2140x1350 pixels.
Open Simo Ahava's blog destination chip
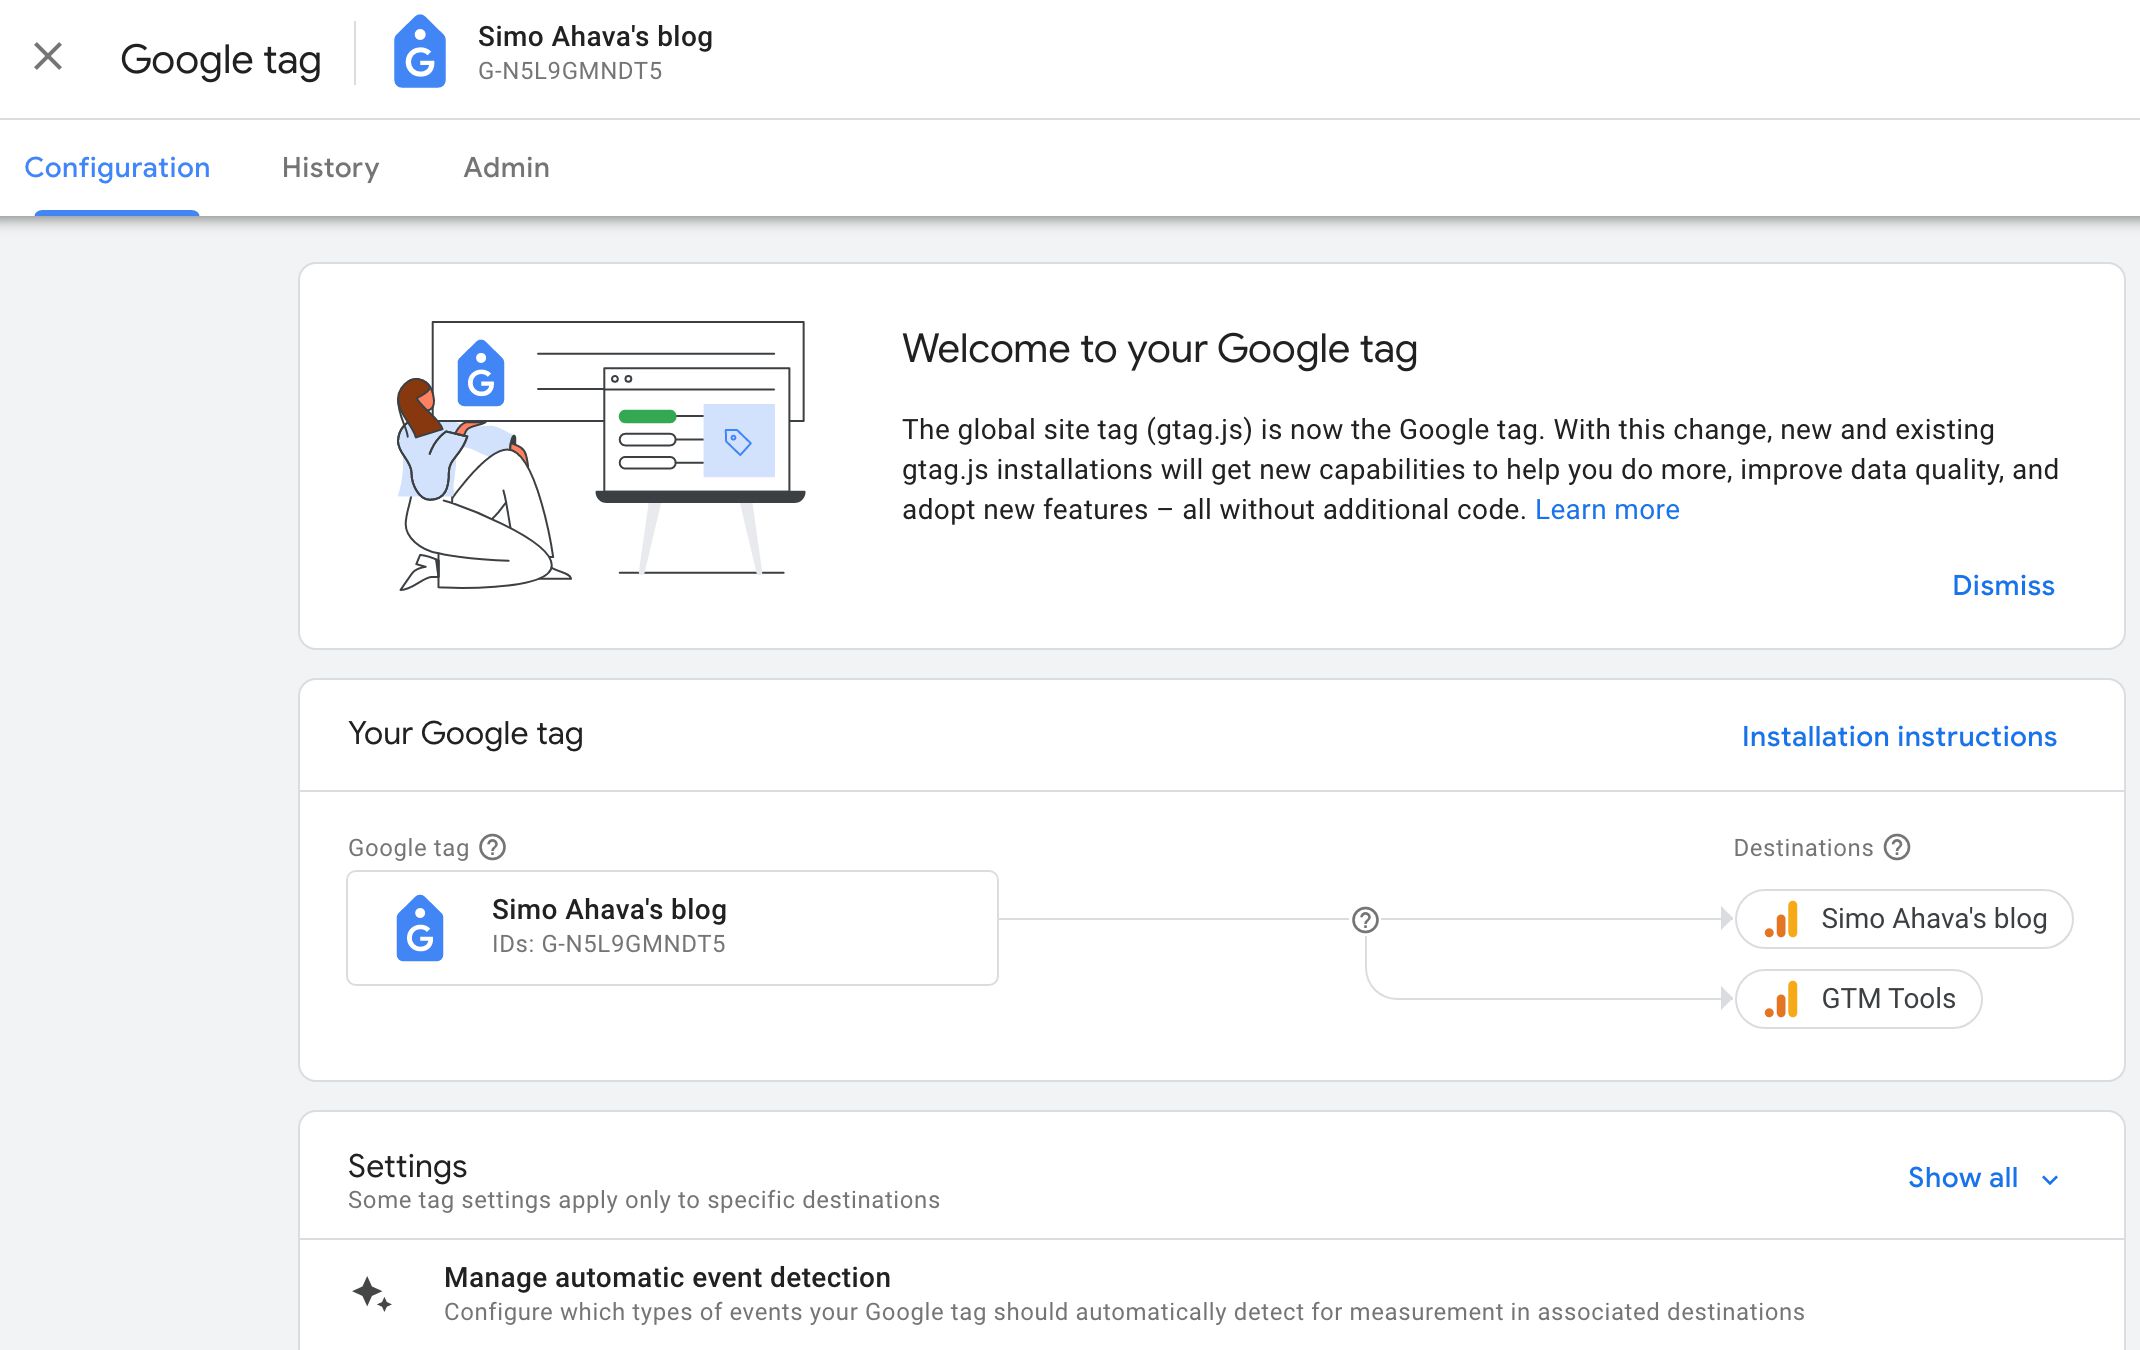(1904, 919)
